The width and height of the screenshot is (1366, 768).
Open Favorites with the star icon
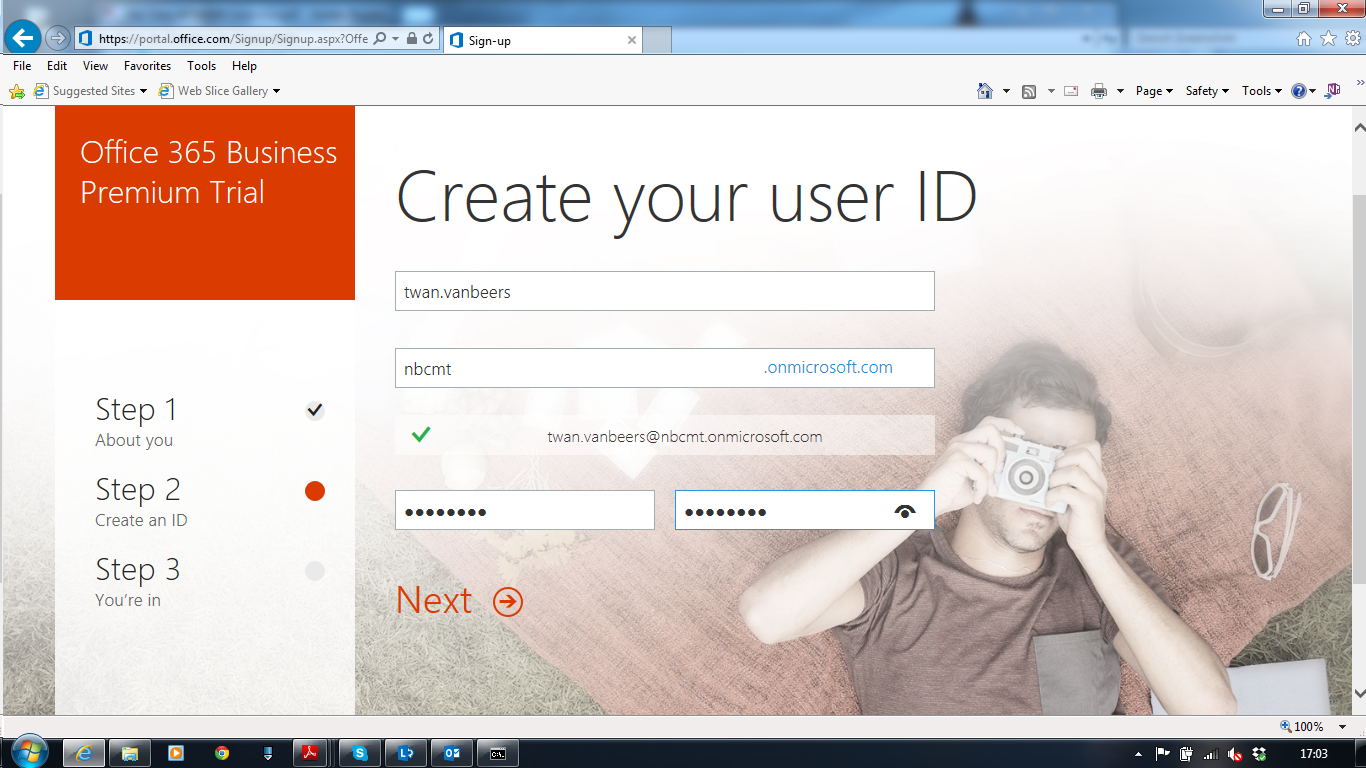click(1328, 38)
